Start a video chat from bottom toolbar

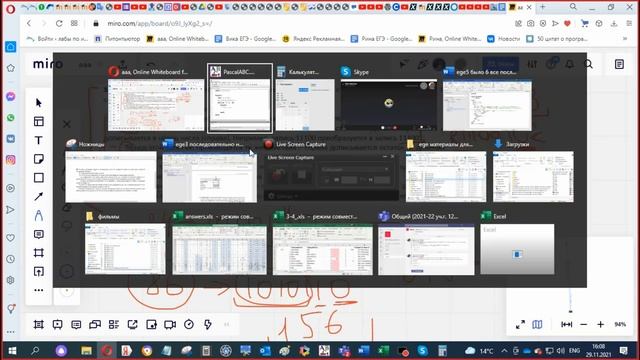170,324
